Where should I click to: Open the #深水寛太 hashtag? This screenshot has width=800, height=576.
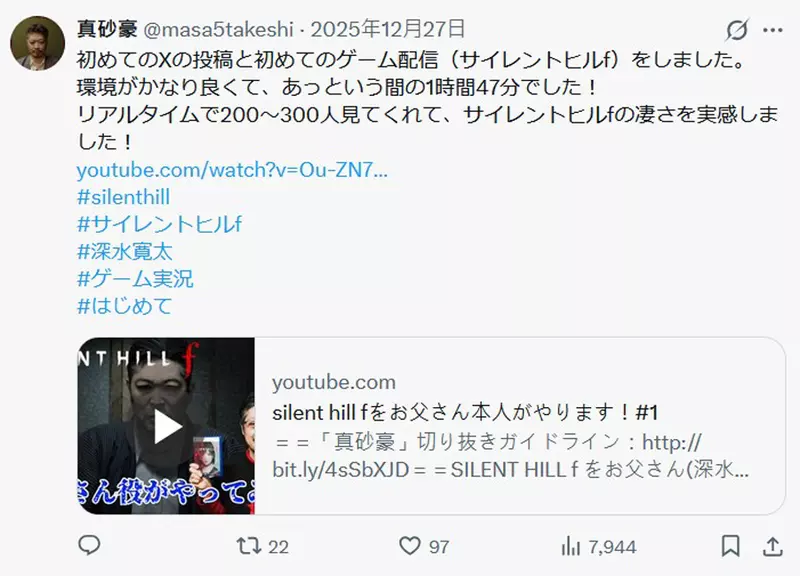click(125, 252)
